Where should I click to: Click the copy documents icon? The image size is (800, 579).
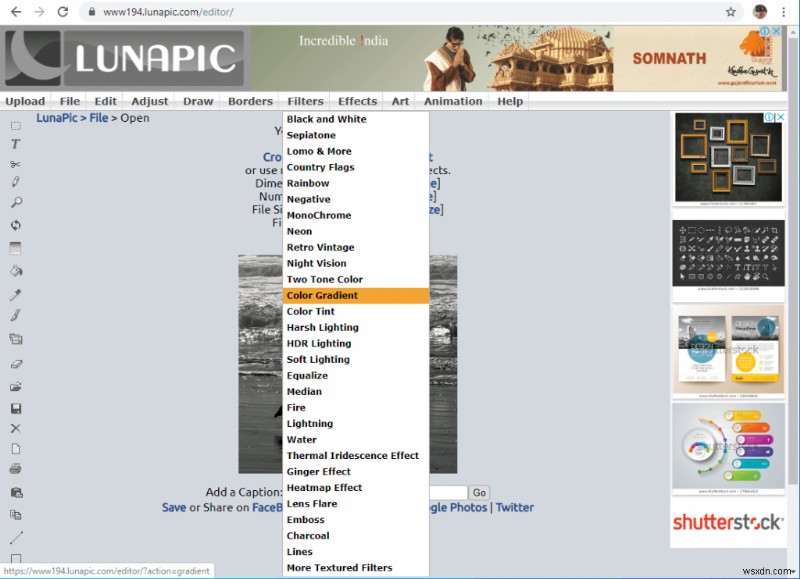16,515
